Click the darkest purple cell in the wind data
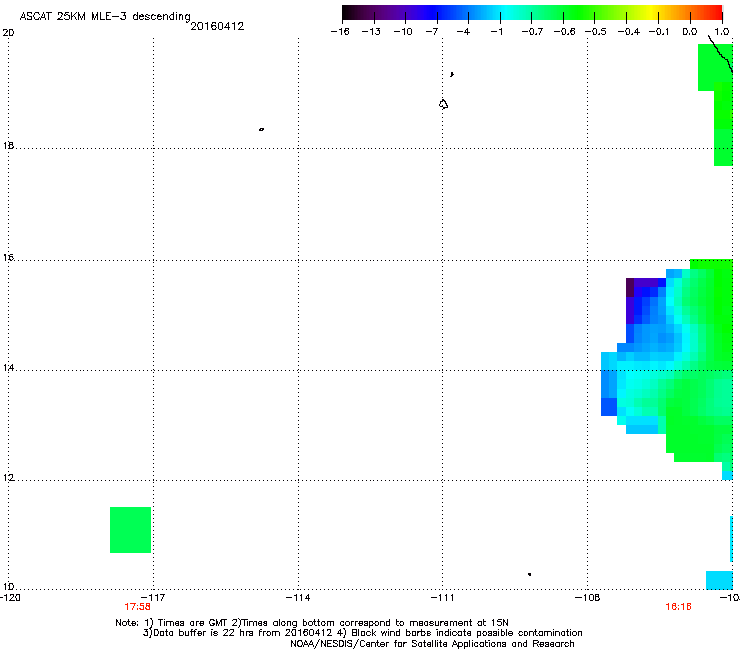This screenshot has height=650, width=740. (630, 287)
